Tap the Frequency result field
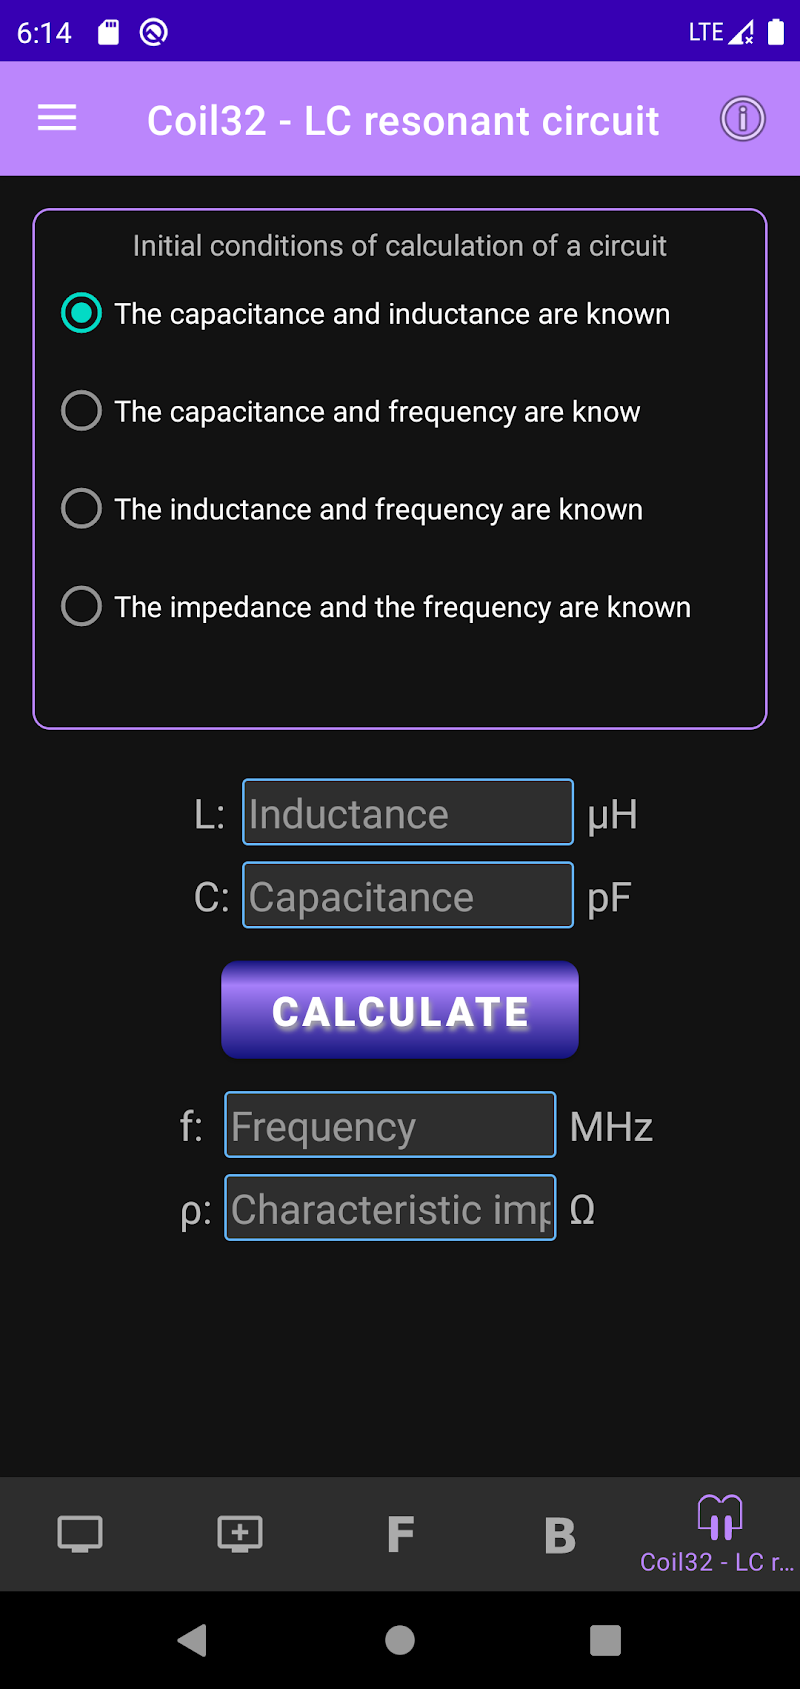Image resolution: width=800 pixels, height=1689 pixels. 390,1125
